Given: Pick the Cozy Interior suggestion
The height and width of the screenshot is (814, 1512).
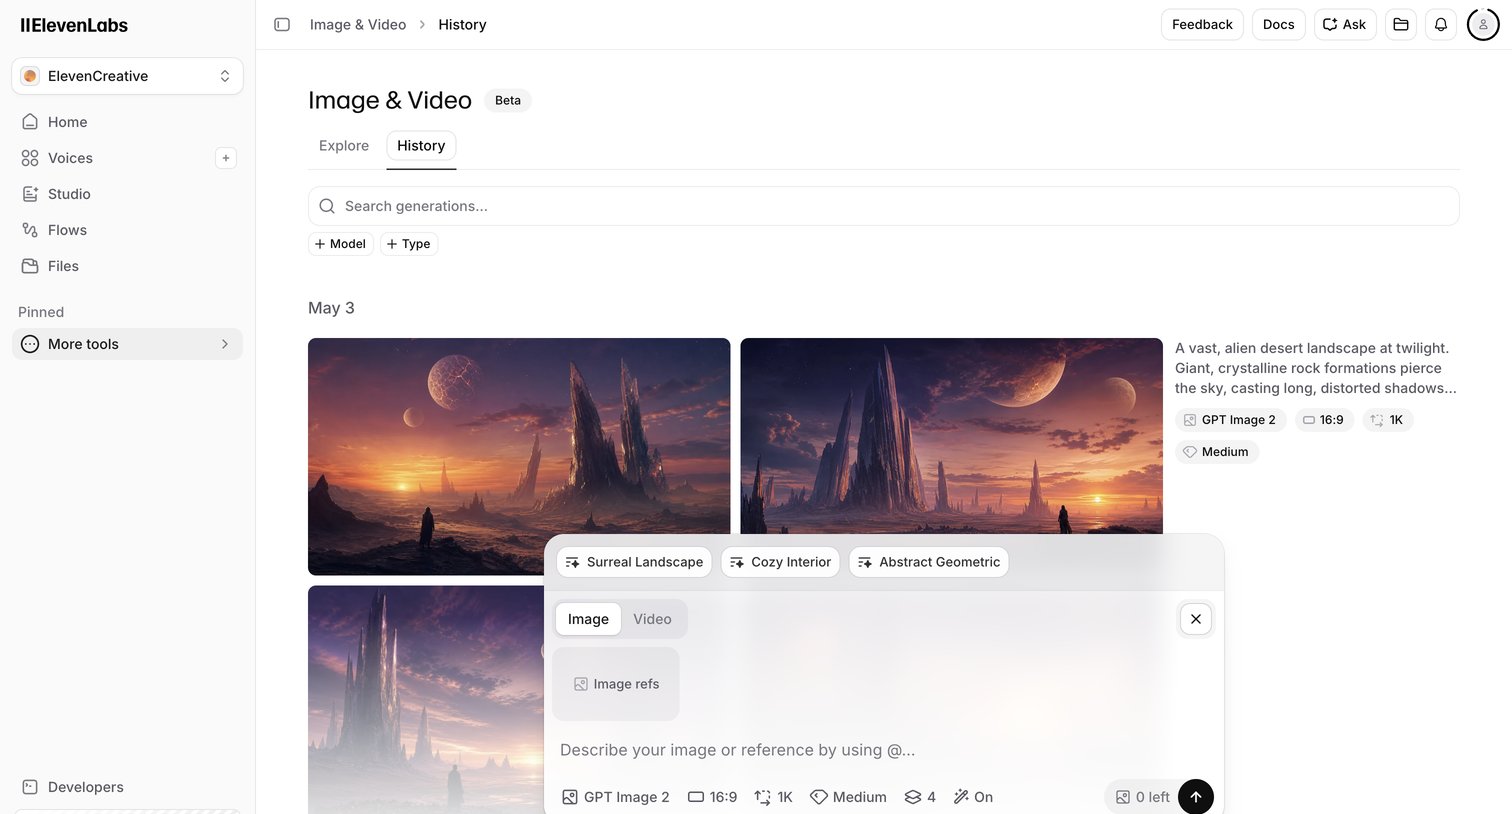Looking at the screenshot, I should point(780,562).
